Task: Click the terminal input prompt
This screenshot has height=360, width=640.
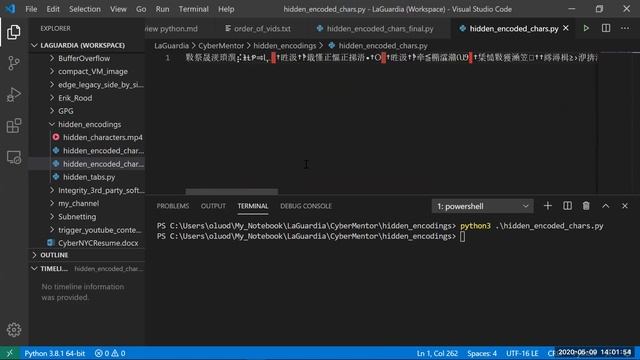Action: tap(462, 236)
